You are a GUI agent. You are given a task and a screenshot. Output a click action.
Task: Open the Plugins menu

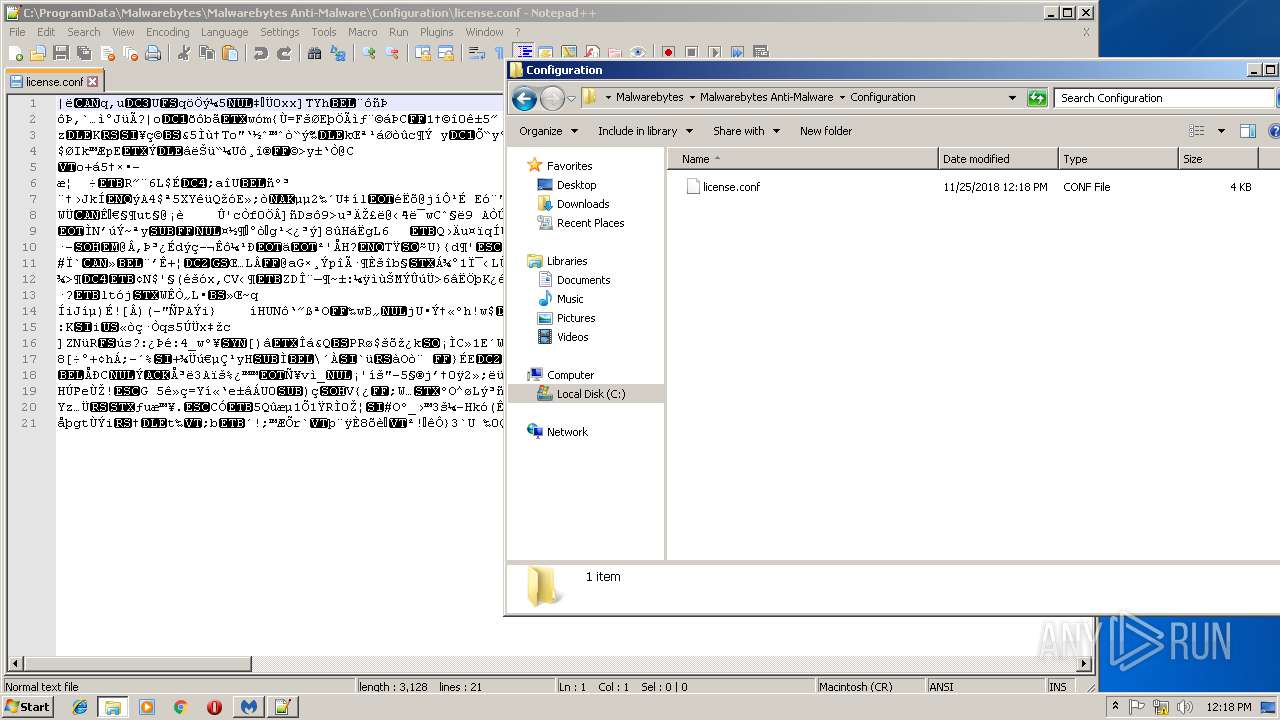(436, 32)
